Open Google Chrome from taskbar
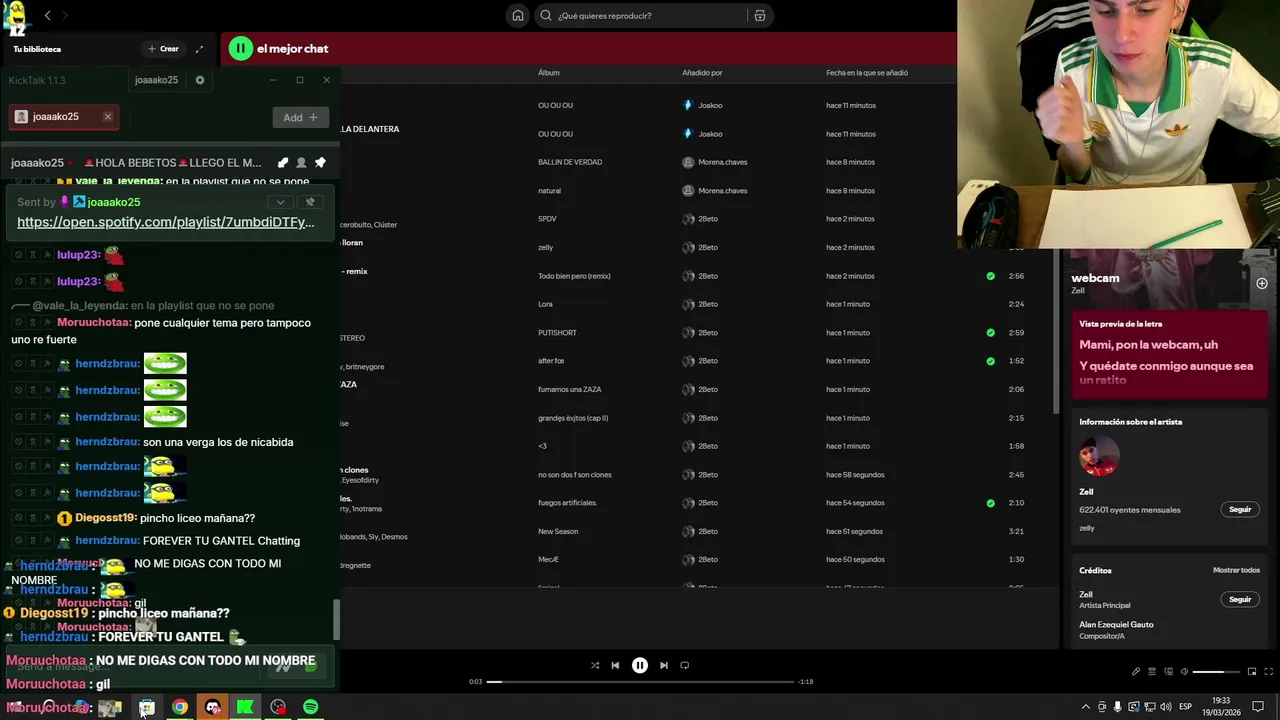 coord(179,707)
